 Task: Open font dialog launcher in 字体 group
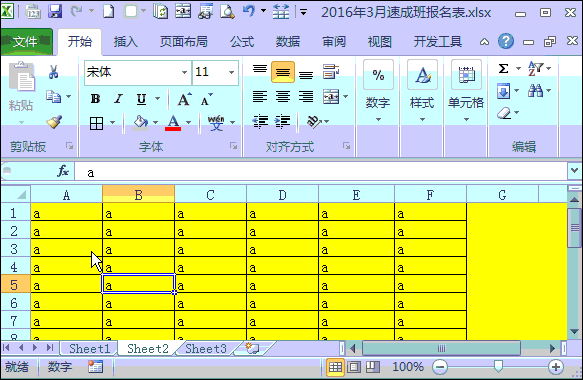(x=233, y=146)
